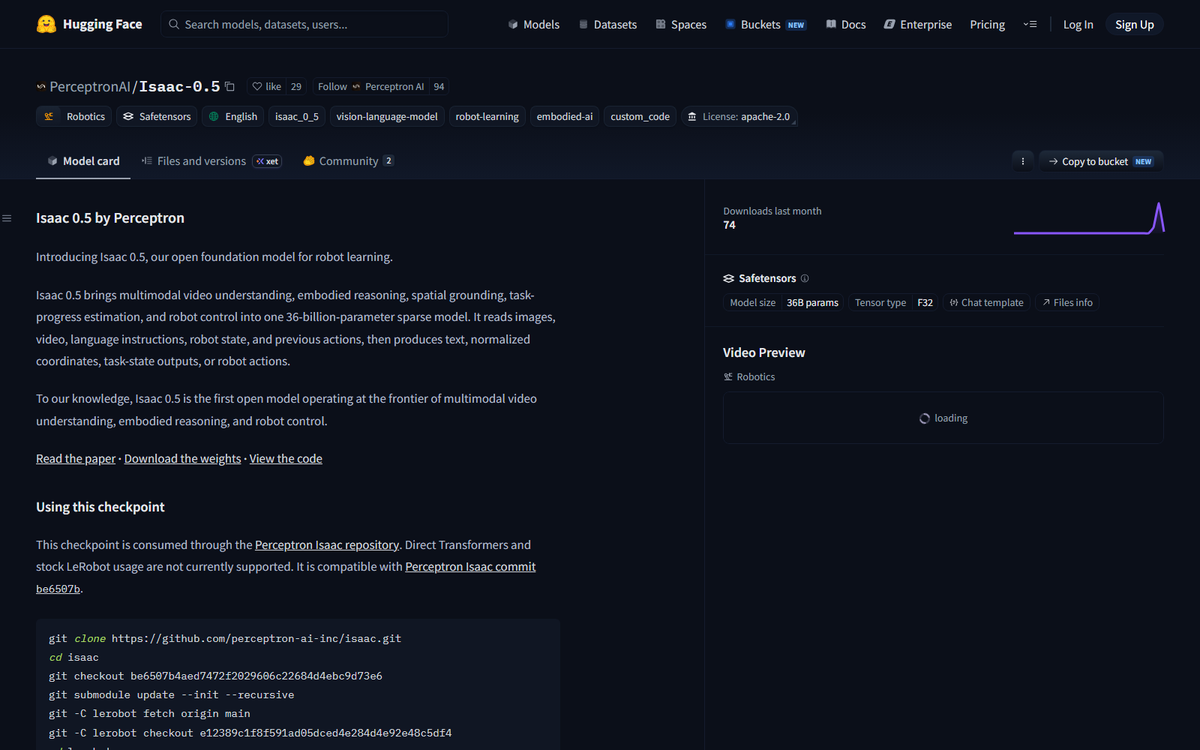Click the Model size 36B params badge

(784, 302)
